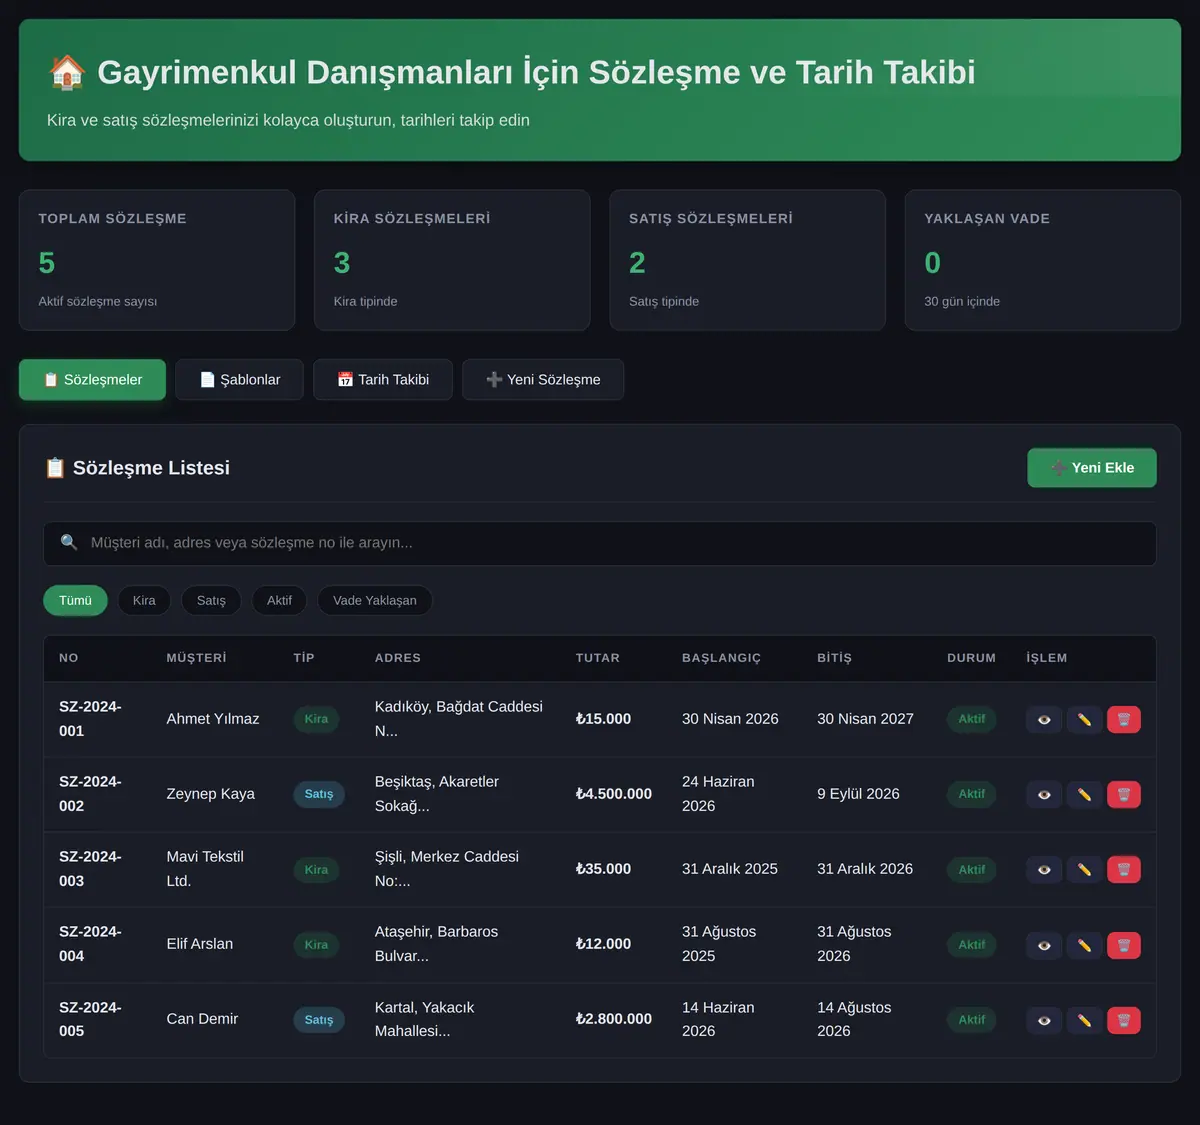Focus the contract search field
The height and width of the screenshot is (1125, 1200).
click(600, 543)
